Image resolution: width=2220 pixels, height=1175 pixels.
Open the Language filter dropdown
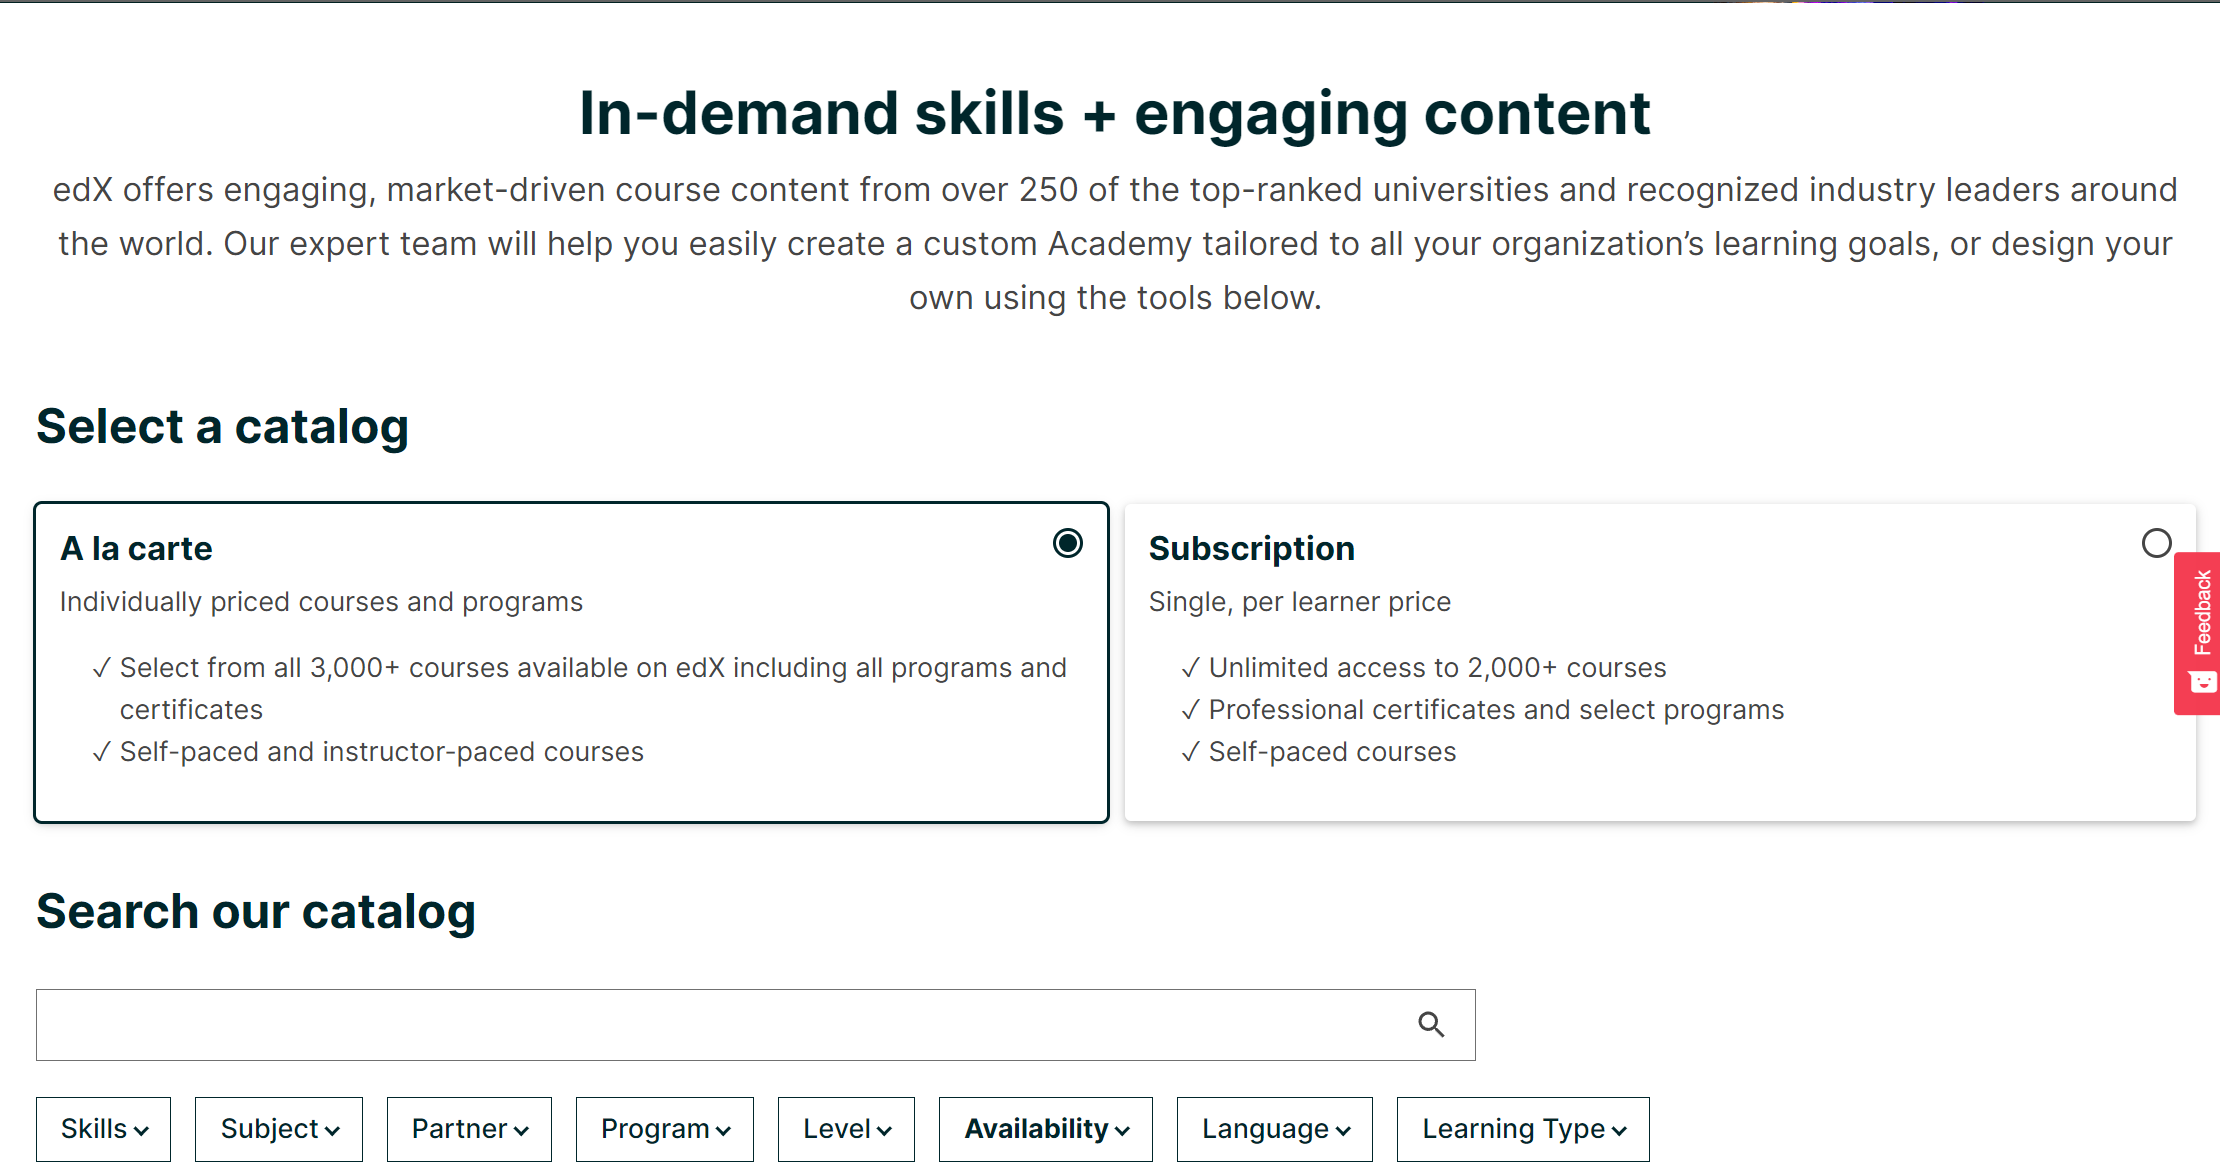(x=1274, y=1128)
